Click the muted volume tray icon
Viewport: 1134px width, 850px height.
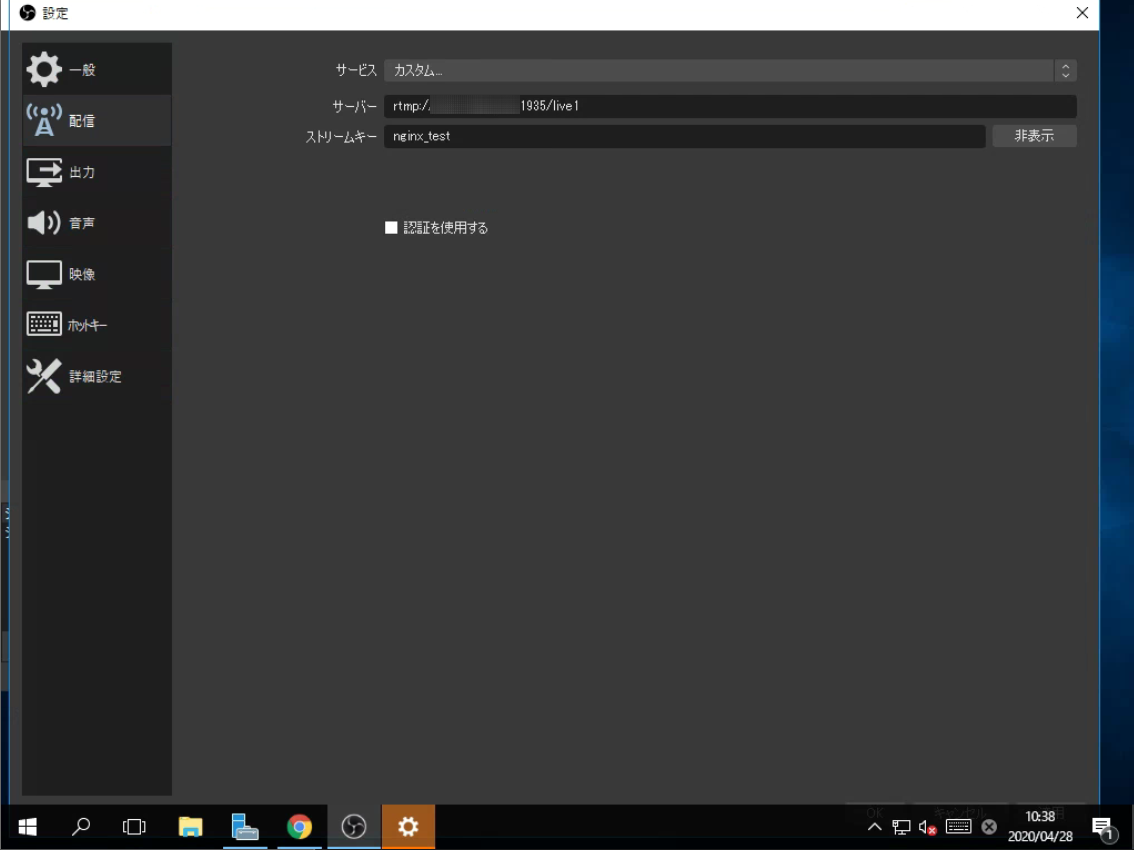pos(927,827)
